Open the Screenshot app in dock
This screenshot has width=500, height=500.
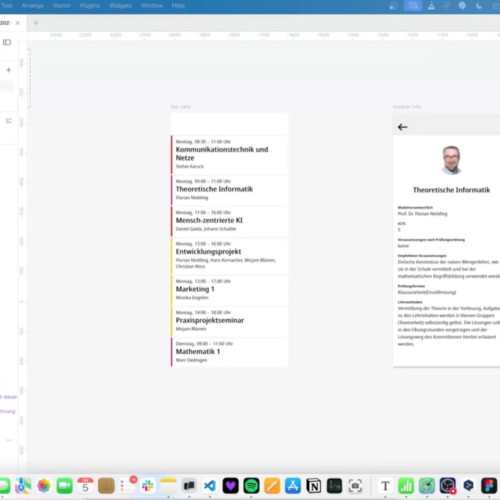355,486
